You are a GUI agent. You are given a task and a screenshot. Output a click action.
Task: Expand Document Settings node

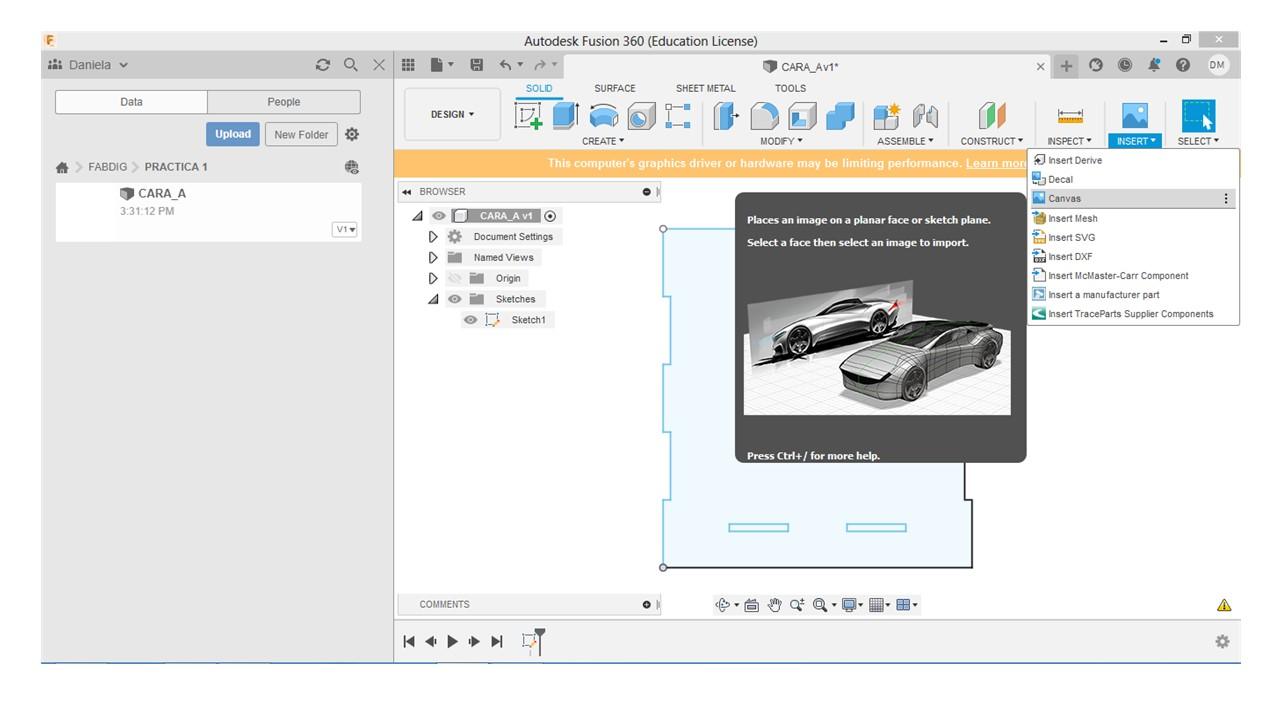pos(433,237)
